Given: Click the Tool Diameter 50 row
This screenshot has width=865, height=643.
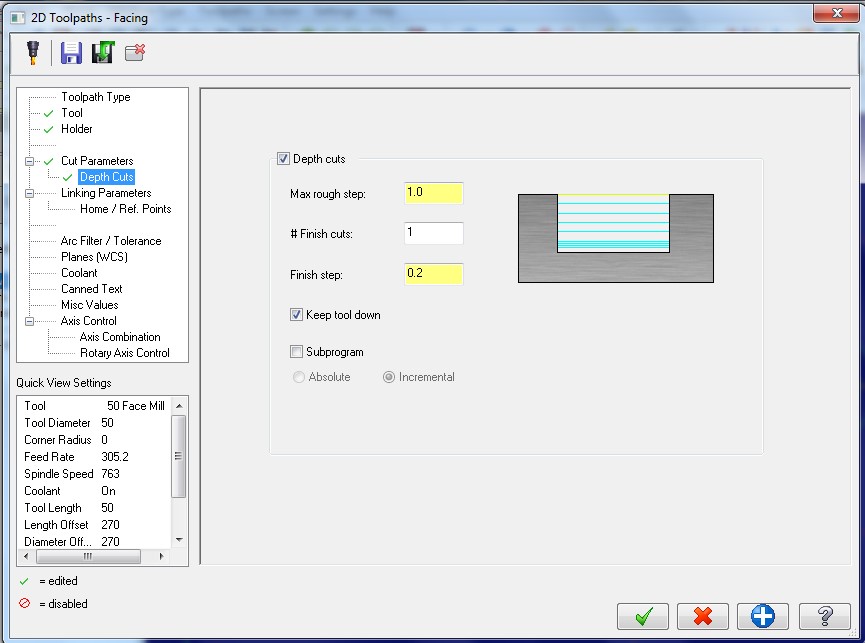Looking at the screenshot, I should click(94, 423).
